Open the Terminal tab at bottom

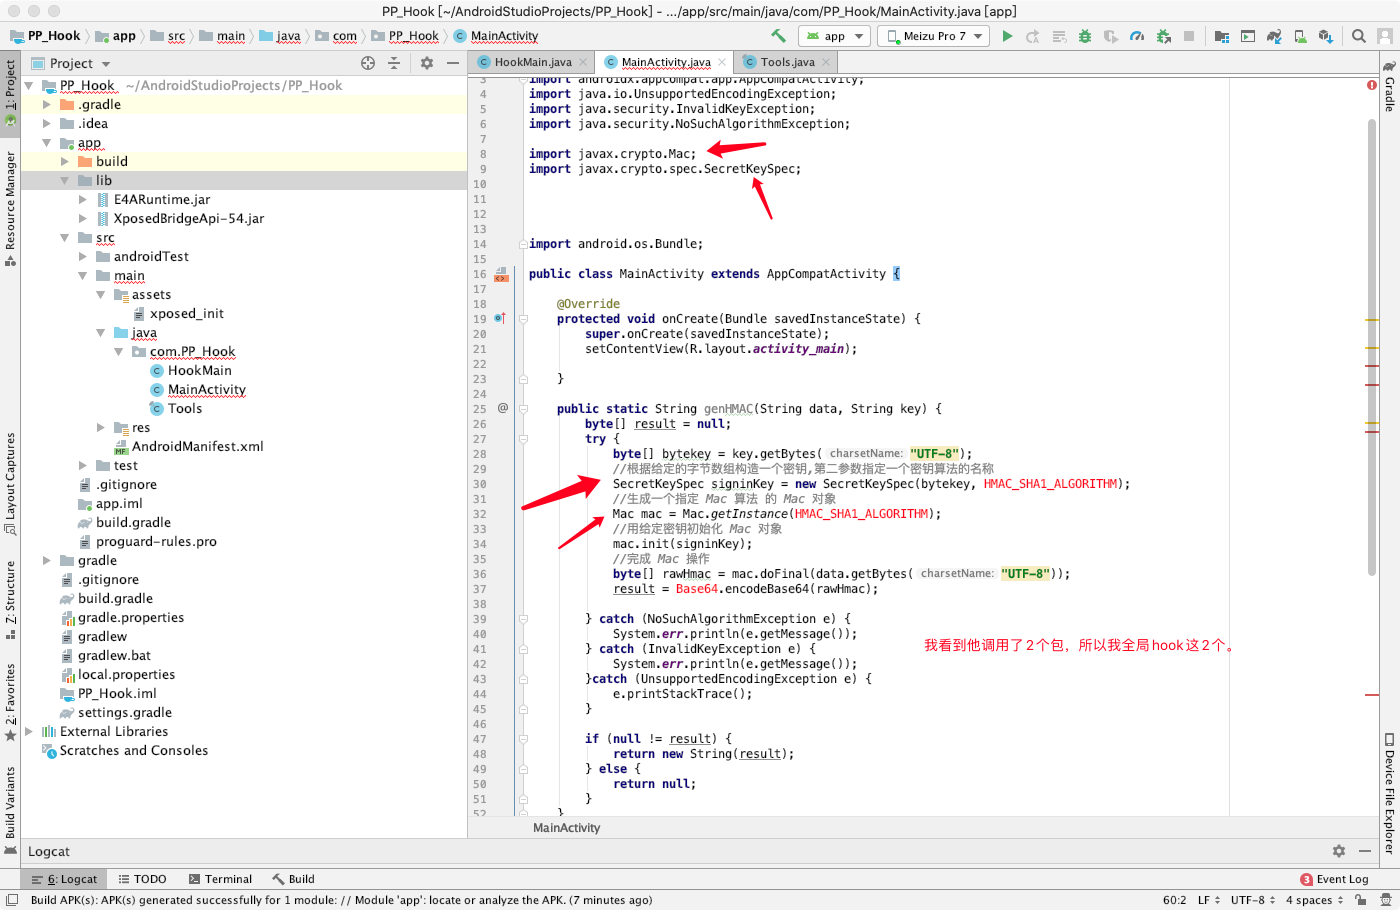tap(220, 879)
